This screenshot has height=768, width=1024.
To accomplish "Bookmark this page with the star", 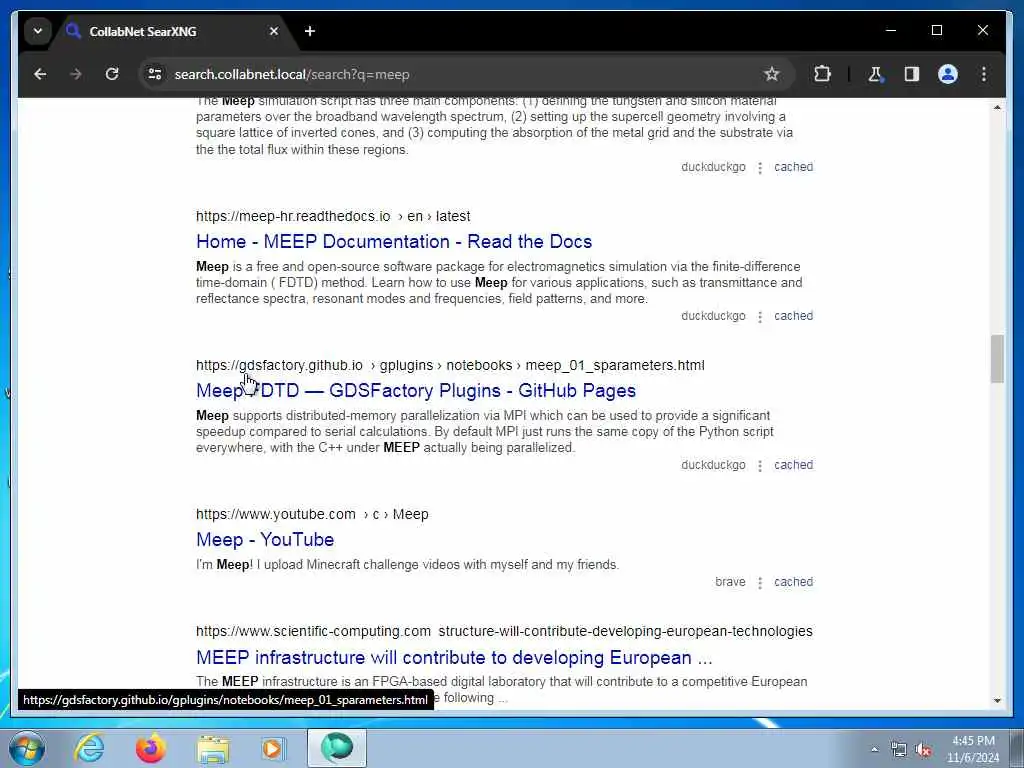I will 771,74.
